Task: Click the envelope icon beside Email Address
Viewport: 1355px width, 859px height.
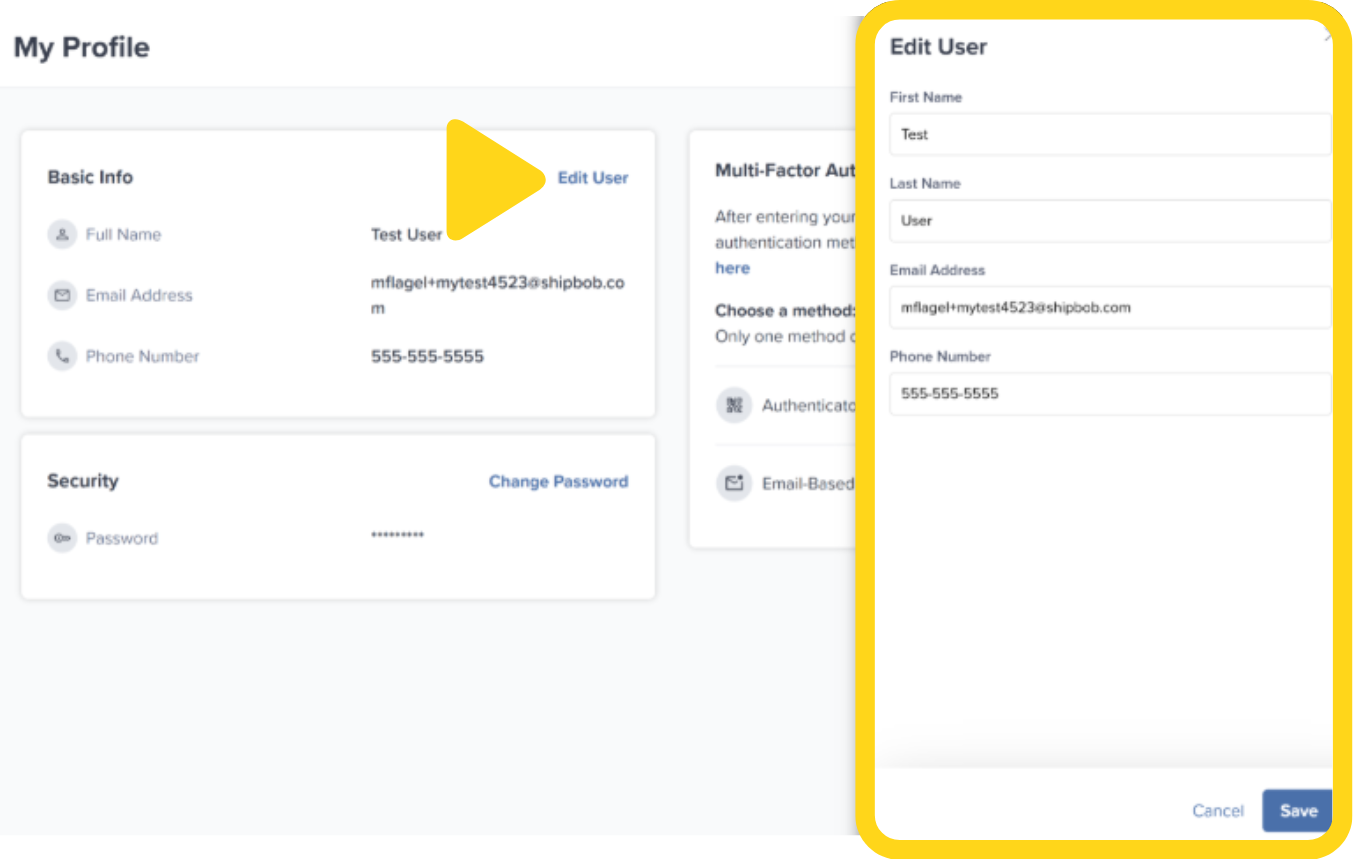Action: [x=61, y=295]
